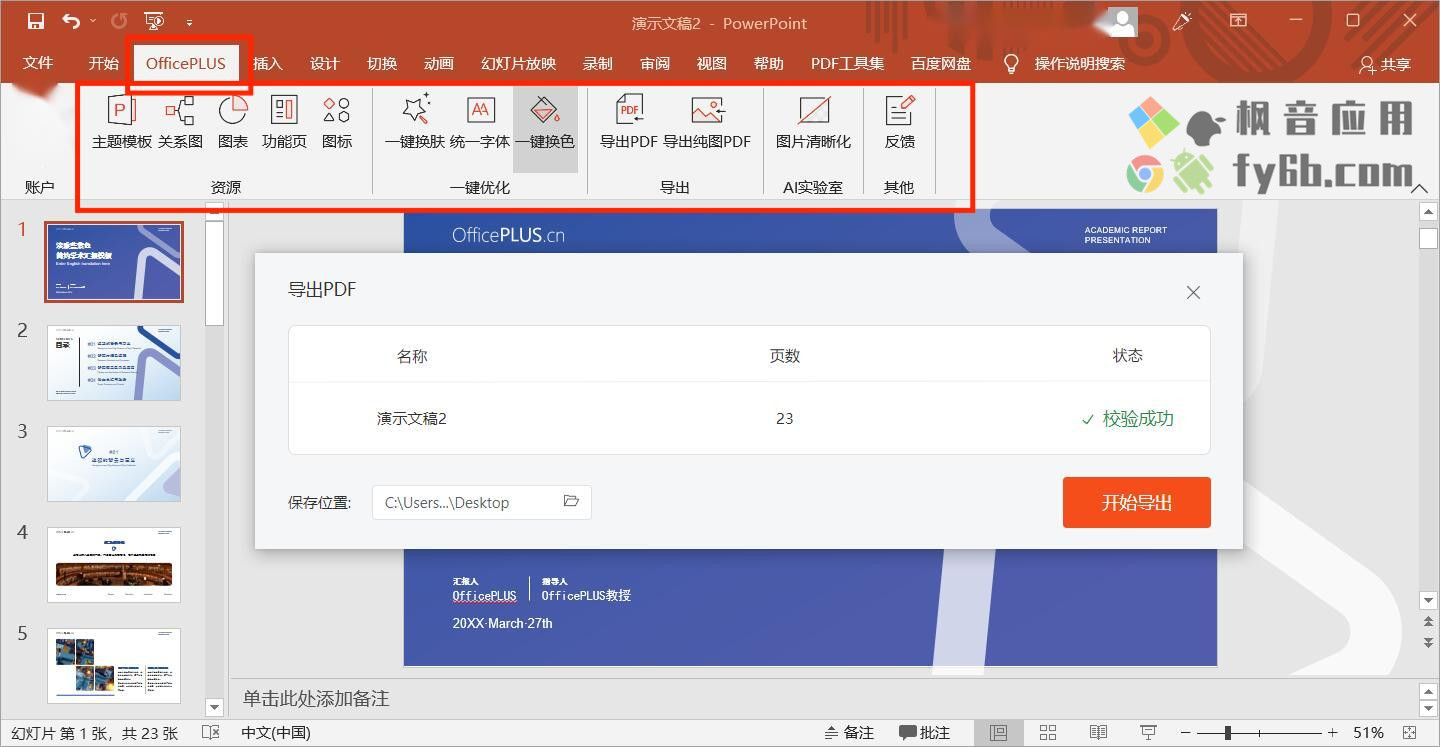Switch to the 视图 view tab
This screenshot has width=1440, height=747.
(x=712, y=63)
